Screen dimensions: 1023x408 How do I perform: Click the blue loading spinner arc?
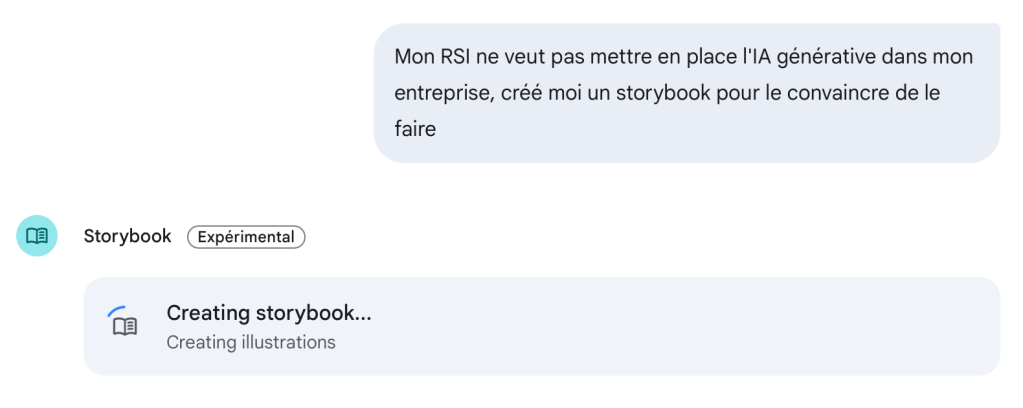point(116,311)
